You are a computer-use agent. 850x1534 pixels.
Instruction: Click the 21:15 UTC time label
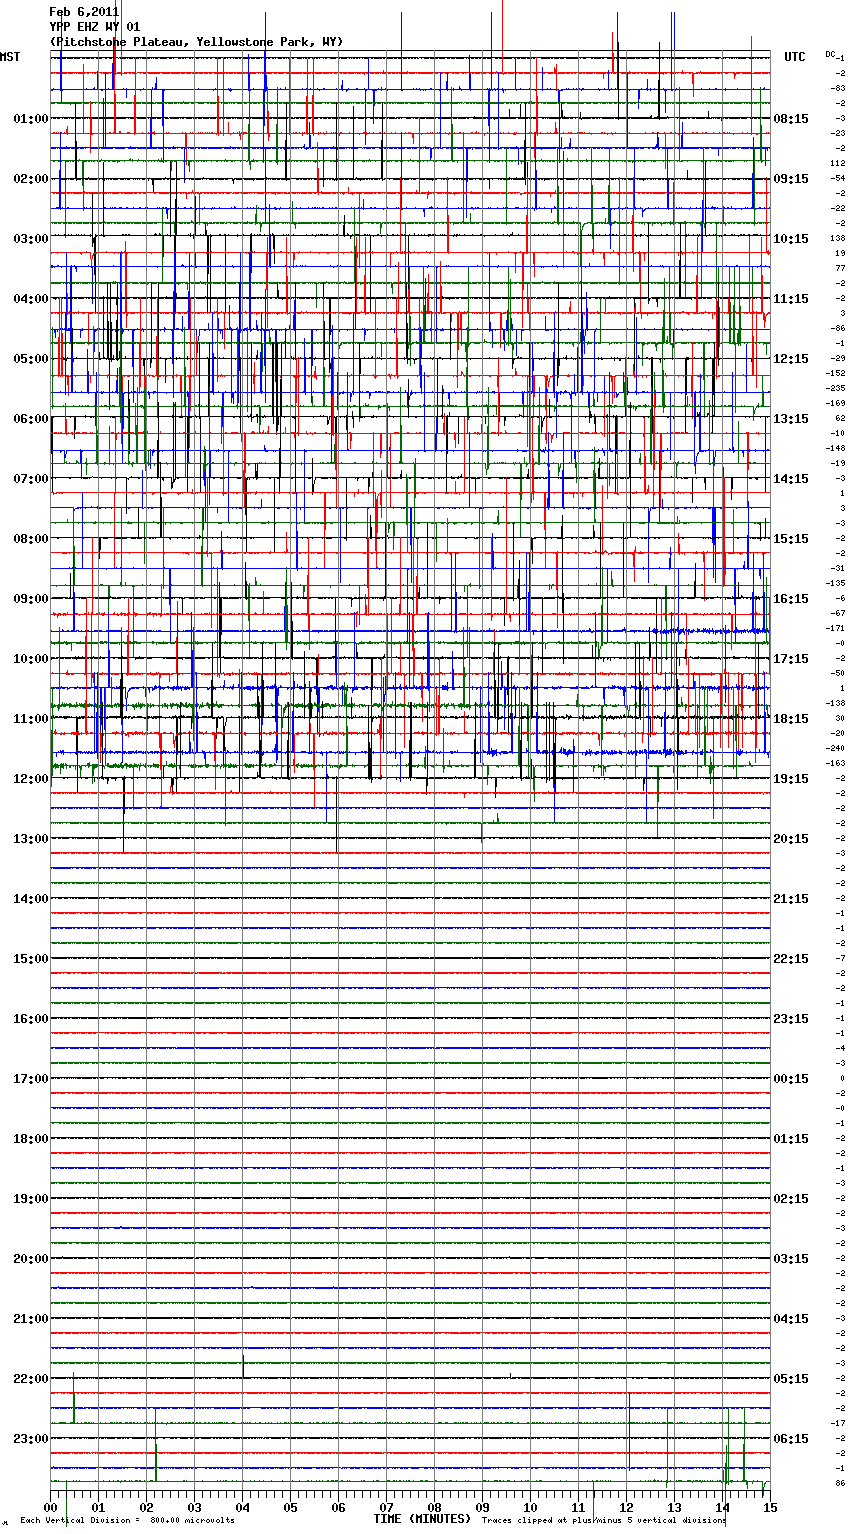click(791, 899)
